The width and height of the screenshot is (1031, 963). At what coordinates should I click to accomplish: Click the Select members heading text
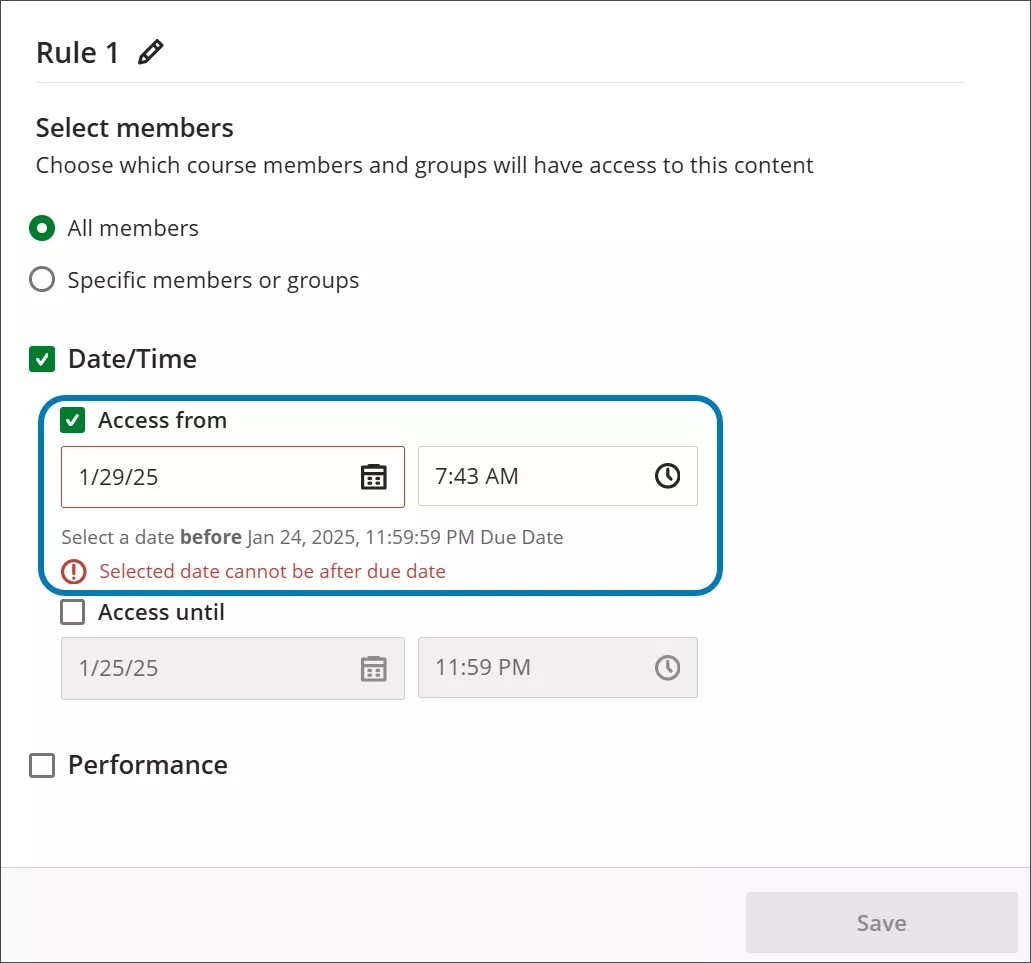tap(134, 128)
